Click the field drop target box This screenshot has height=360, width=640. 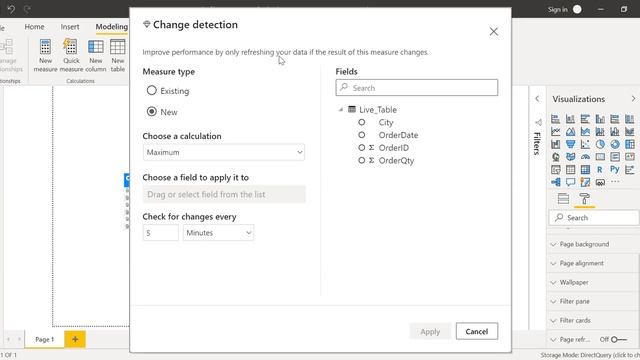[224, 194]
